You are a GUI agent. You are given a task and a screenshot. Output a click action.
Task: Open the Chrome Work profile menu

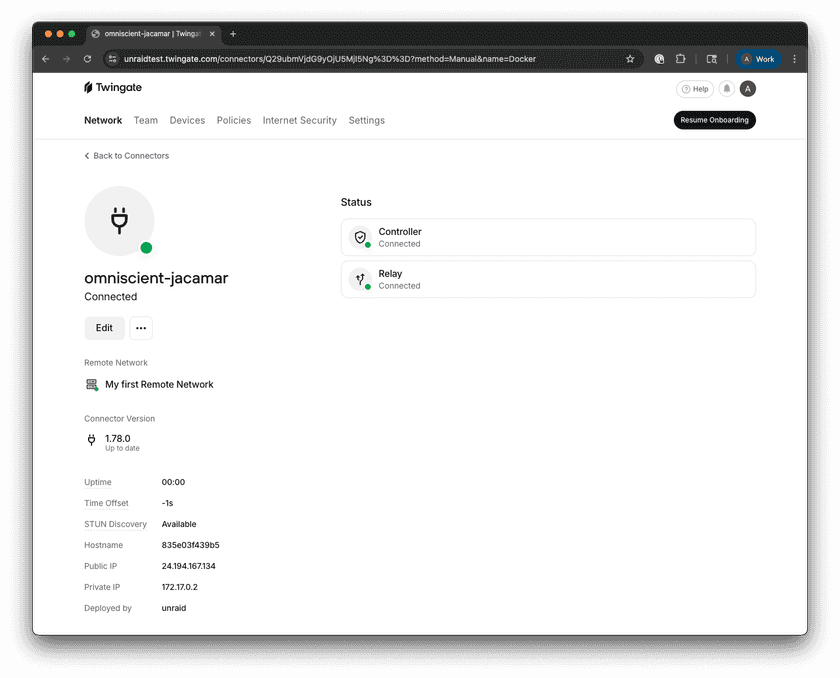click(x=758, y=59)
